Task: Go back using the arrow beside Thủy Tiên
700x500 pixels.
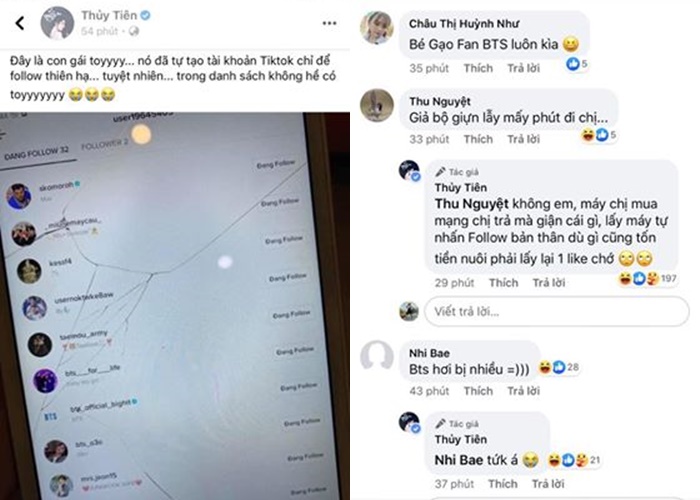Action: (x=20, y=23)
